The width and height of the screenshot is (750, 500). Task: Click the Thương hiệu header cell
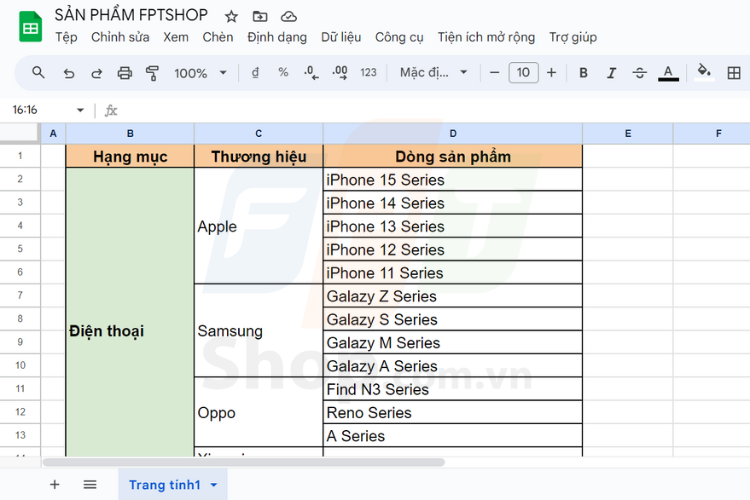(259, 156)
